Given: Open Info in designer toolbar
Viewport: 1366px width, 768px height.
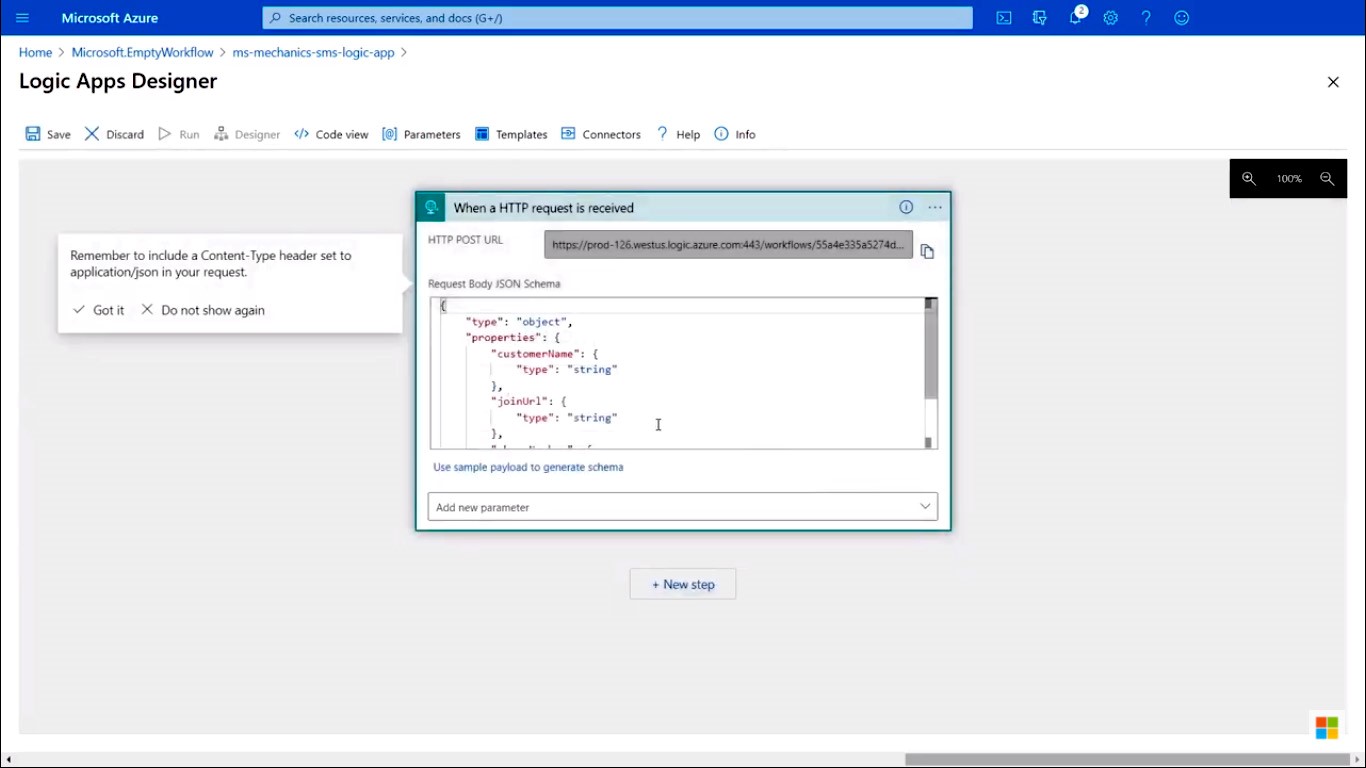Looking at the screenshot, I should point(735,134).
